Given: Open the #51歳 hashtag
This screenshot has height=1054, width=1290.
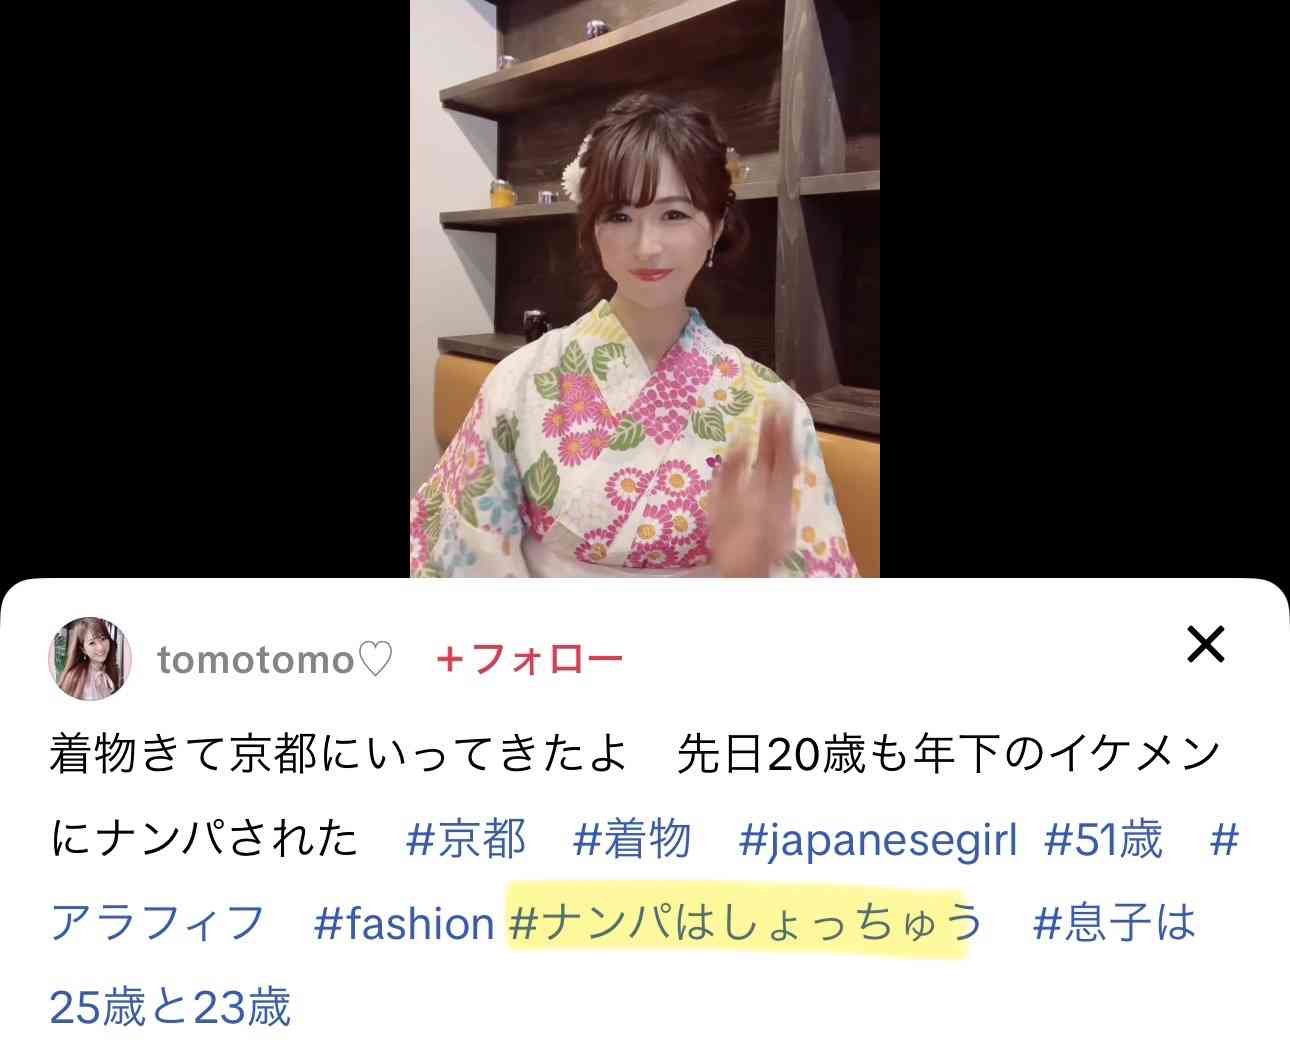Looking at the screenshot, I should pyautogui.click(x=1103, y=839).
